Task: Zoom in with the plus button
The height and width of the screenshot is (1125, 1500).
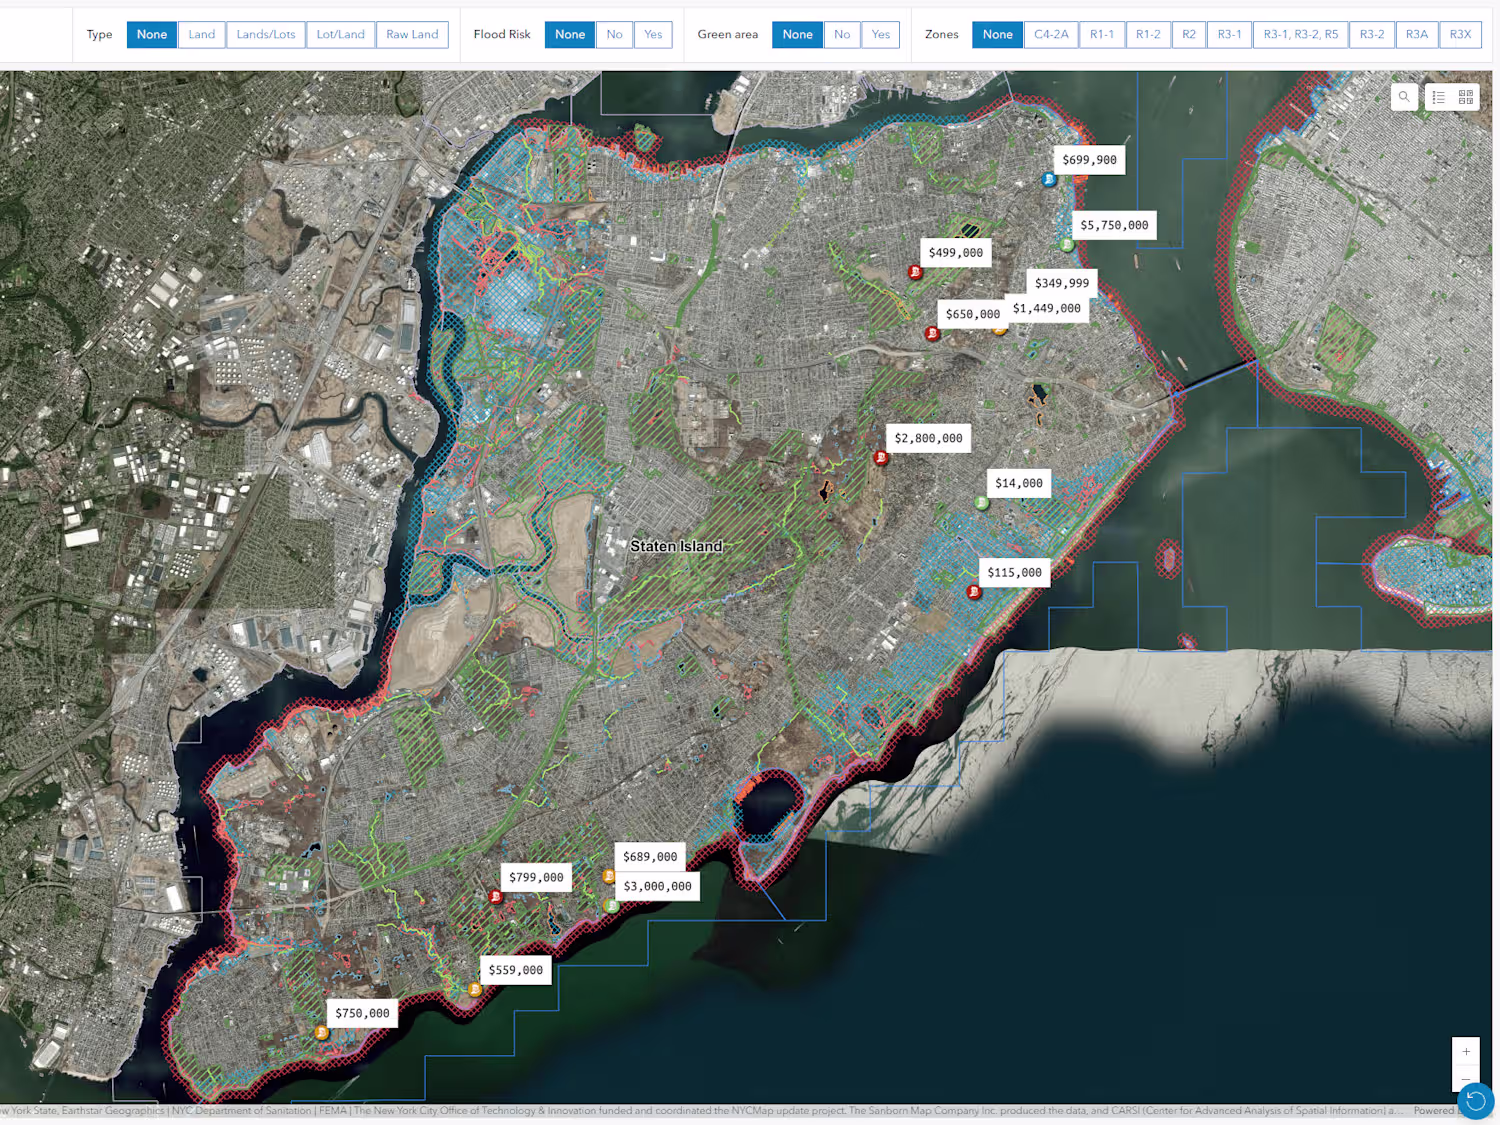Action: pyautogui.click(x=1466, y=1052)
